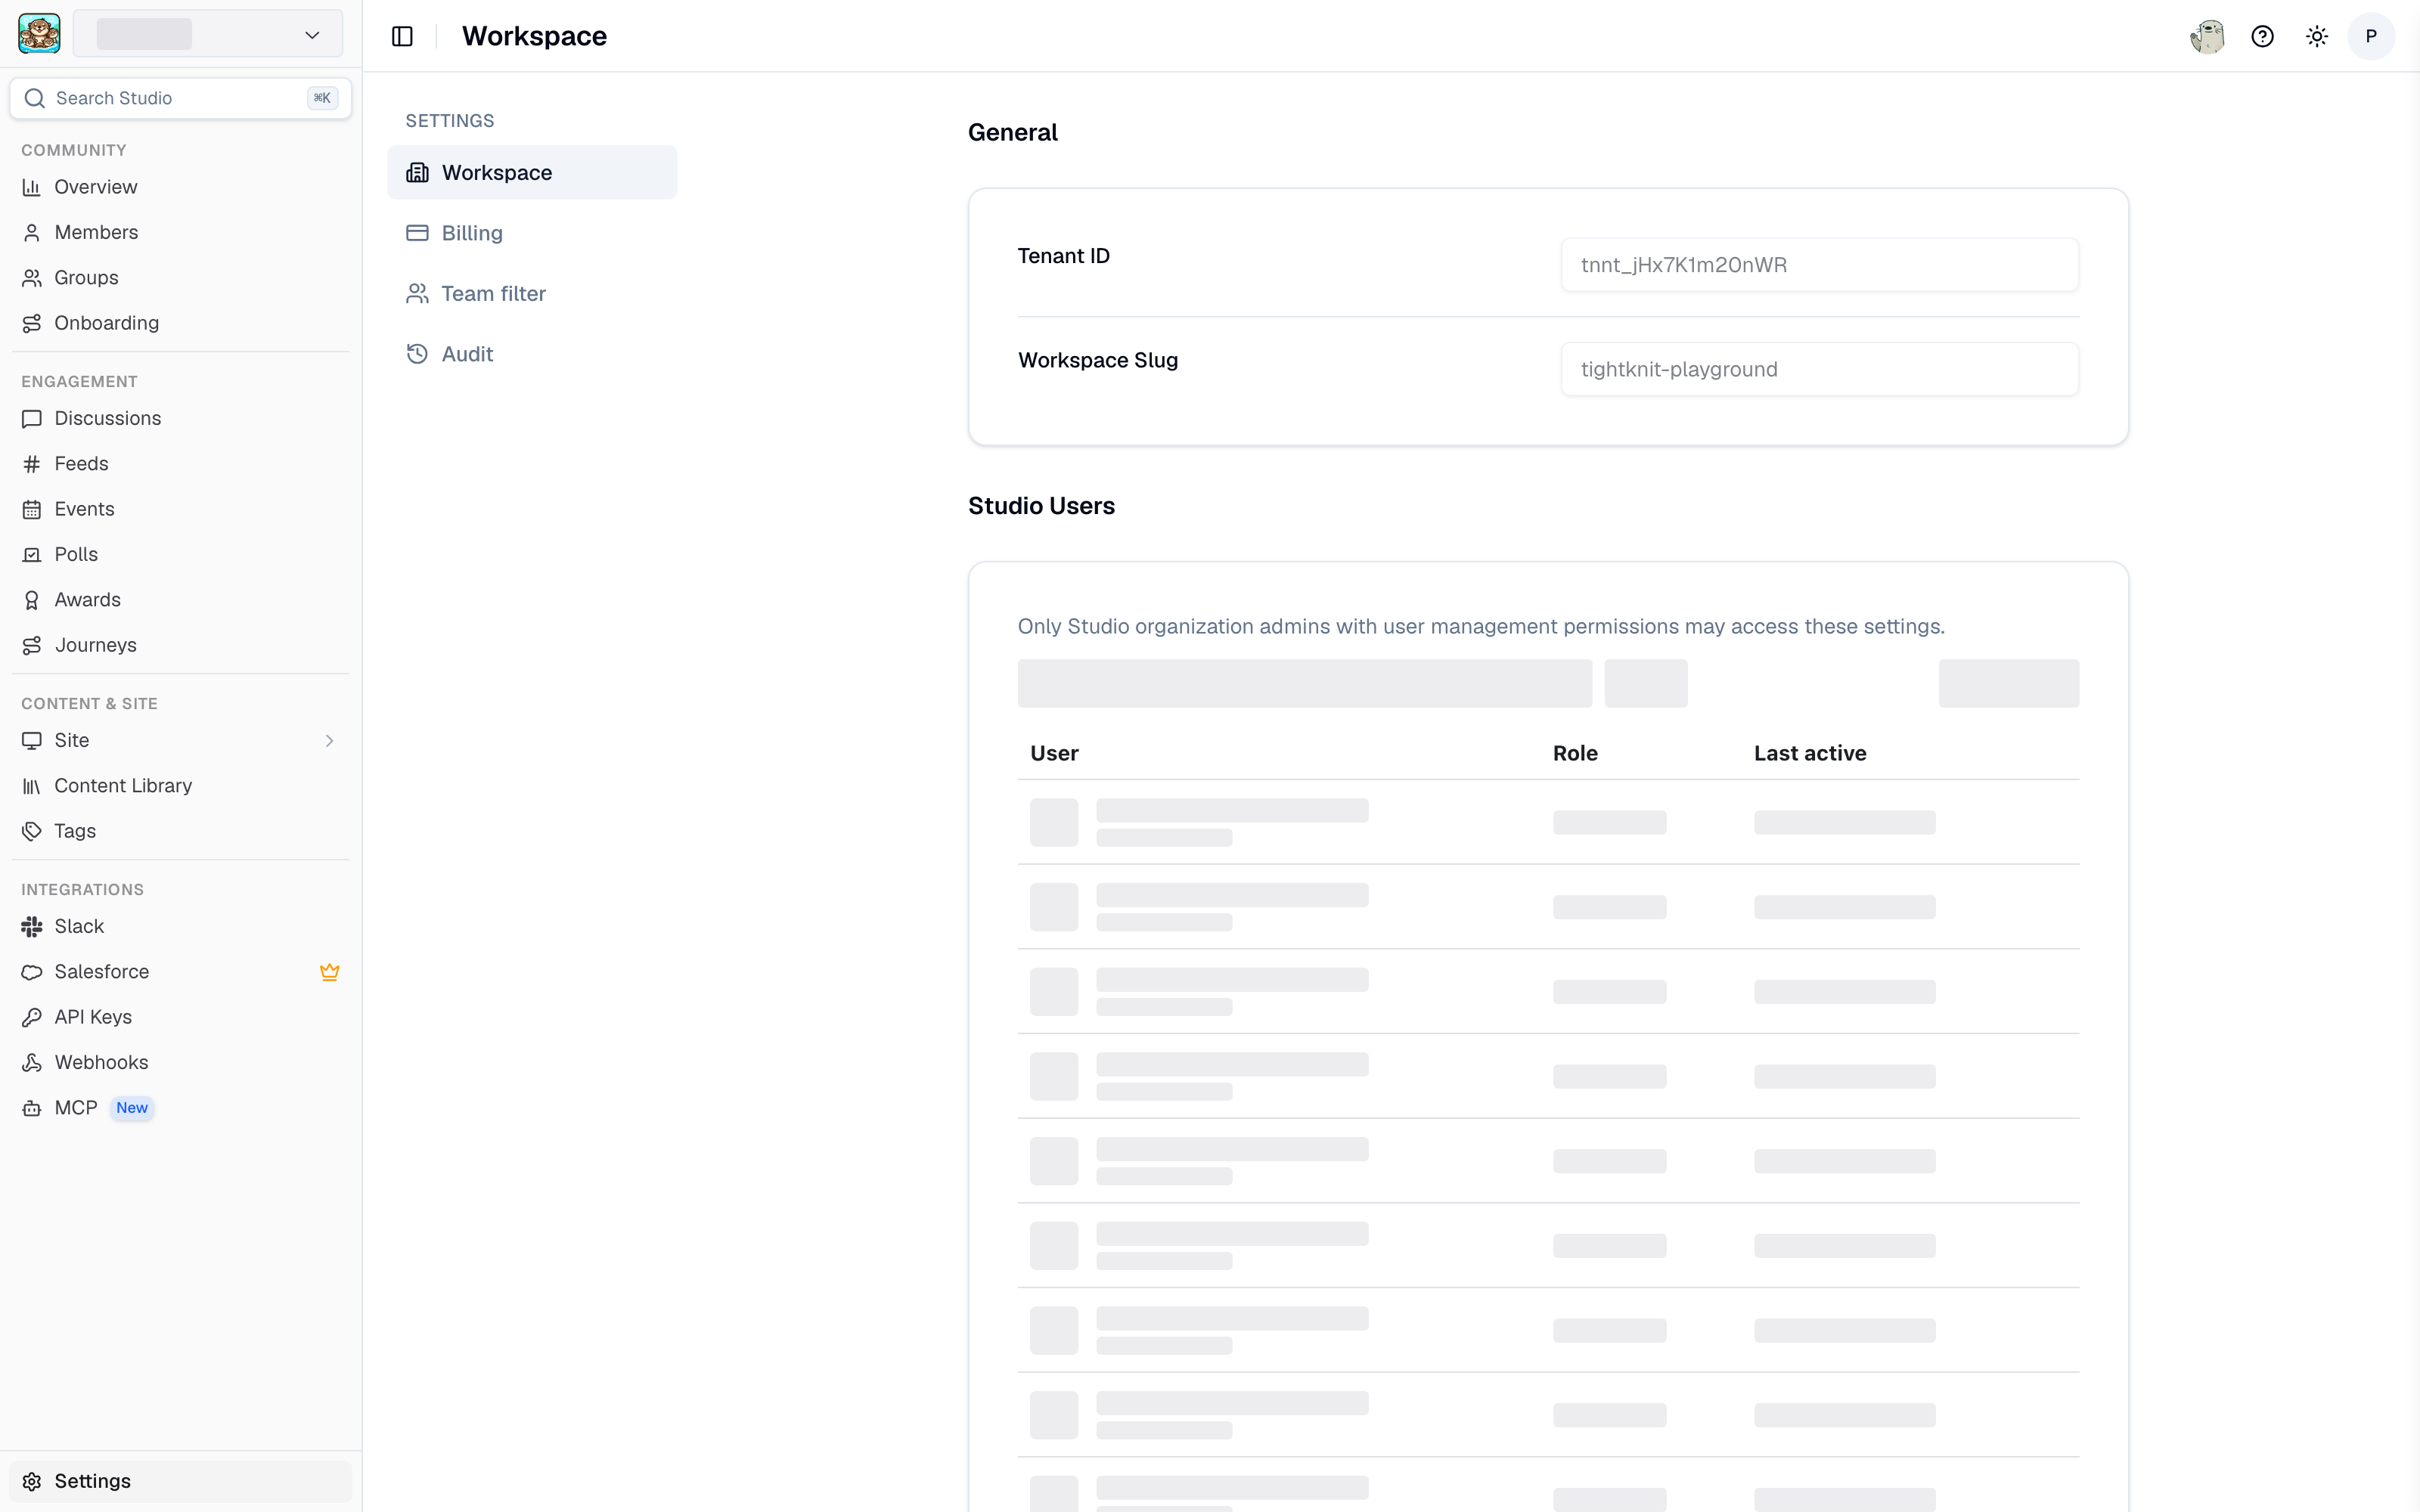Click the New badge next to MCP
Screen dimensions: 2420x1512
[132, 1108]
